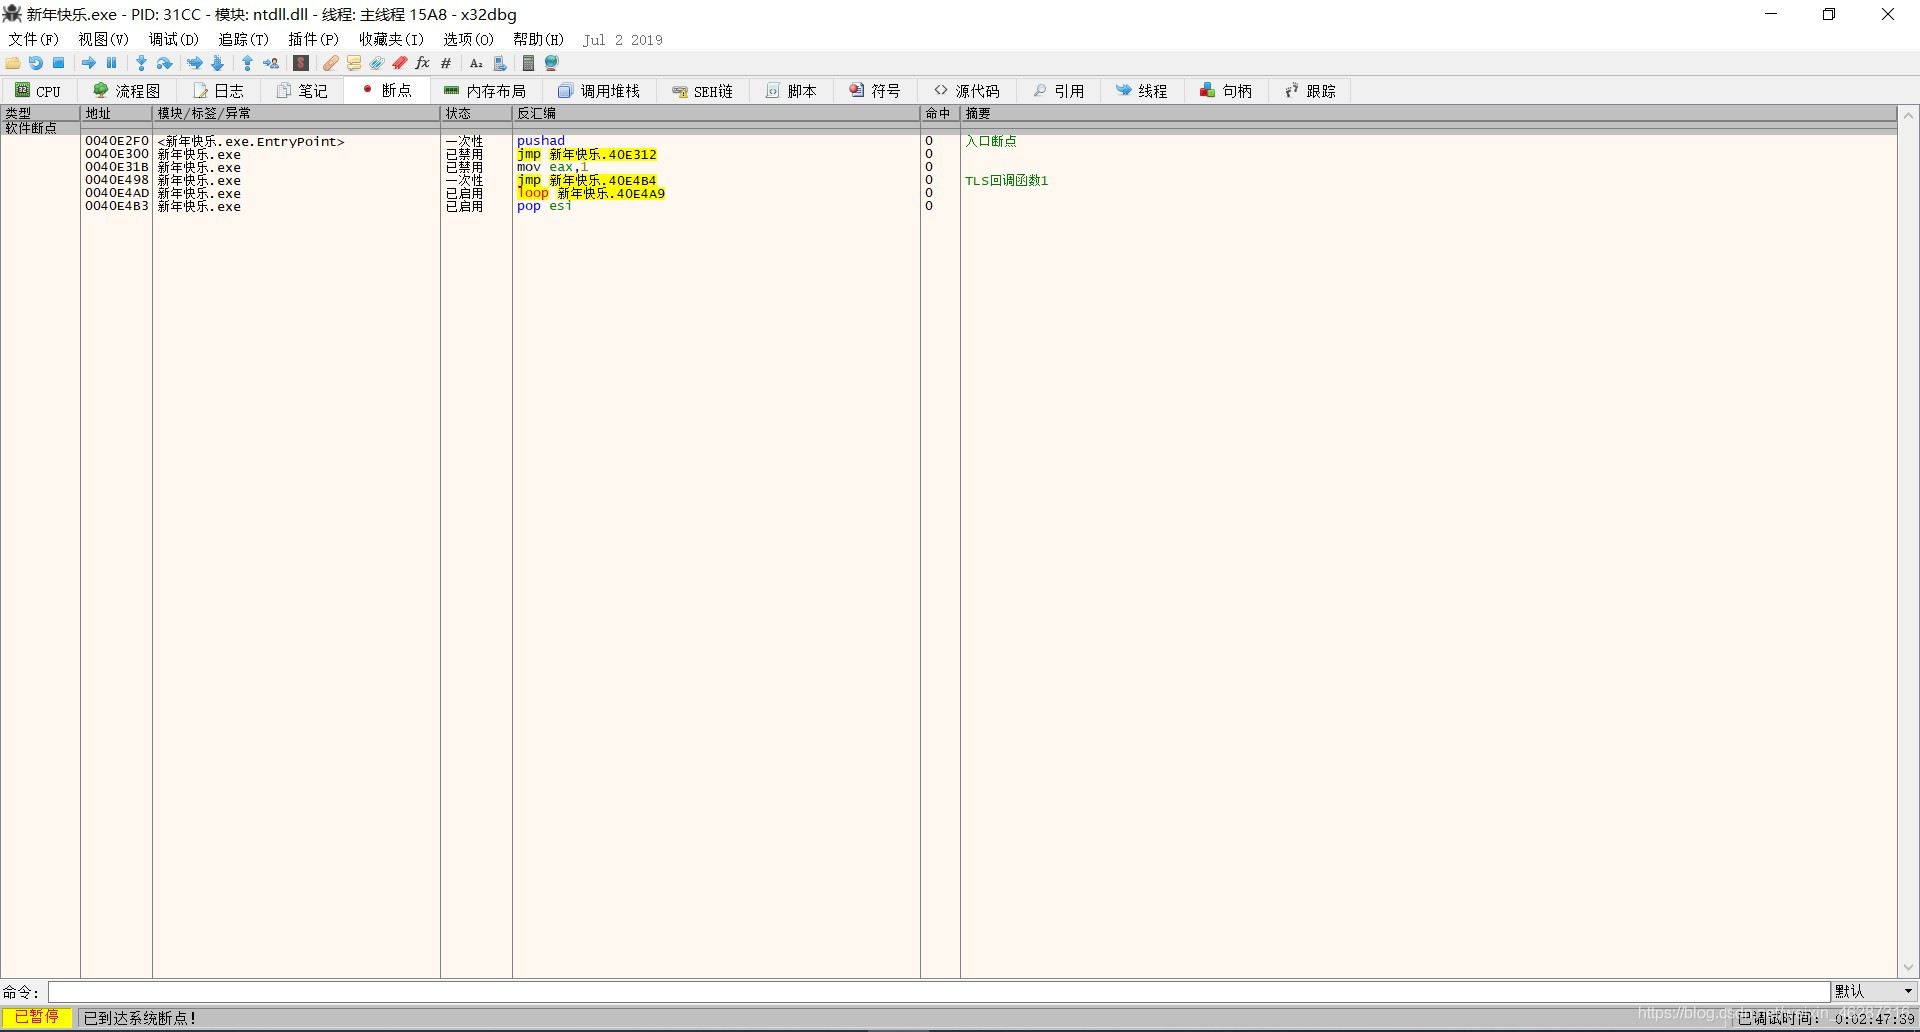Viewport: 1920px width, 1032px height.
Task: Switch to the 符号 tab
Action: click(876, 91)
